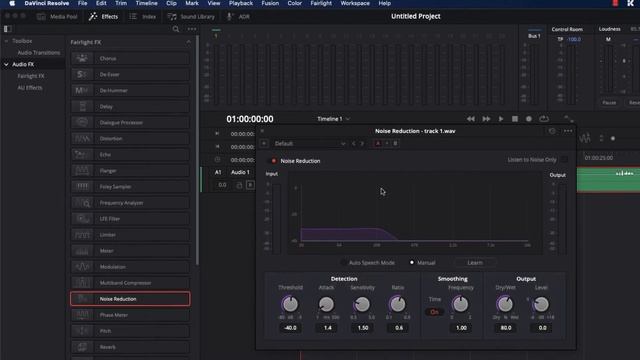Toggle the Noise Reduction enable switch

point(274,161)
